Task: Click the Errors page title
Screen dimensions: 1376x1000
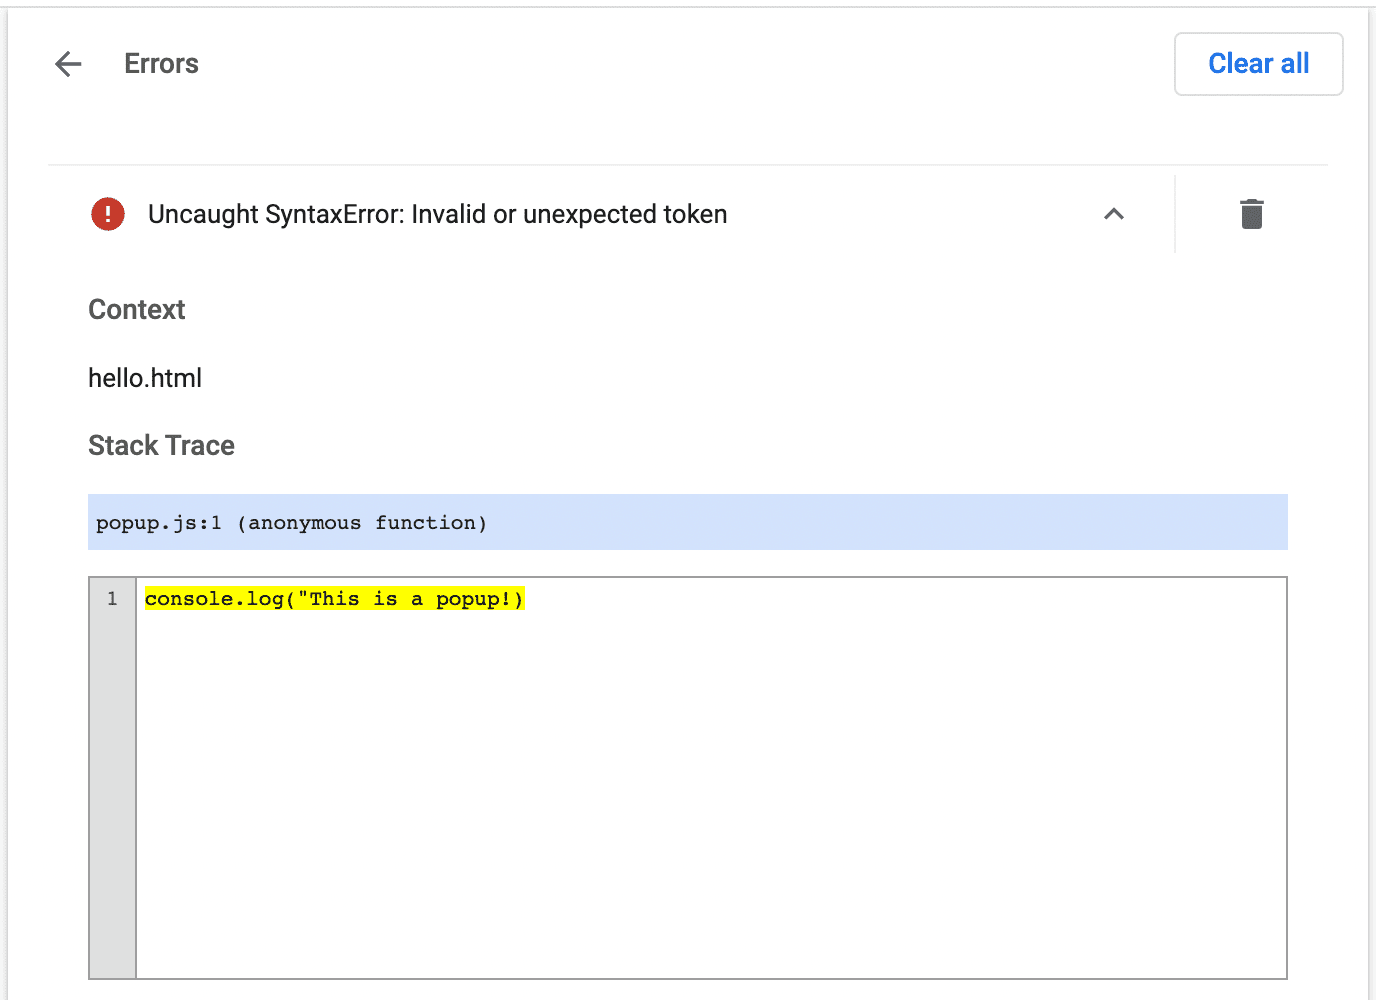Action: pyautogui.click(x=161, y=63)
